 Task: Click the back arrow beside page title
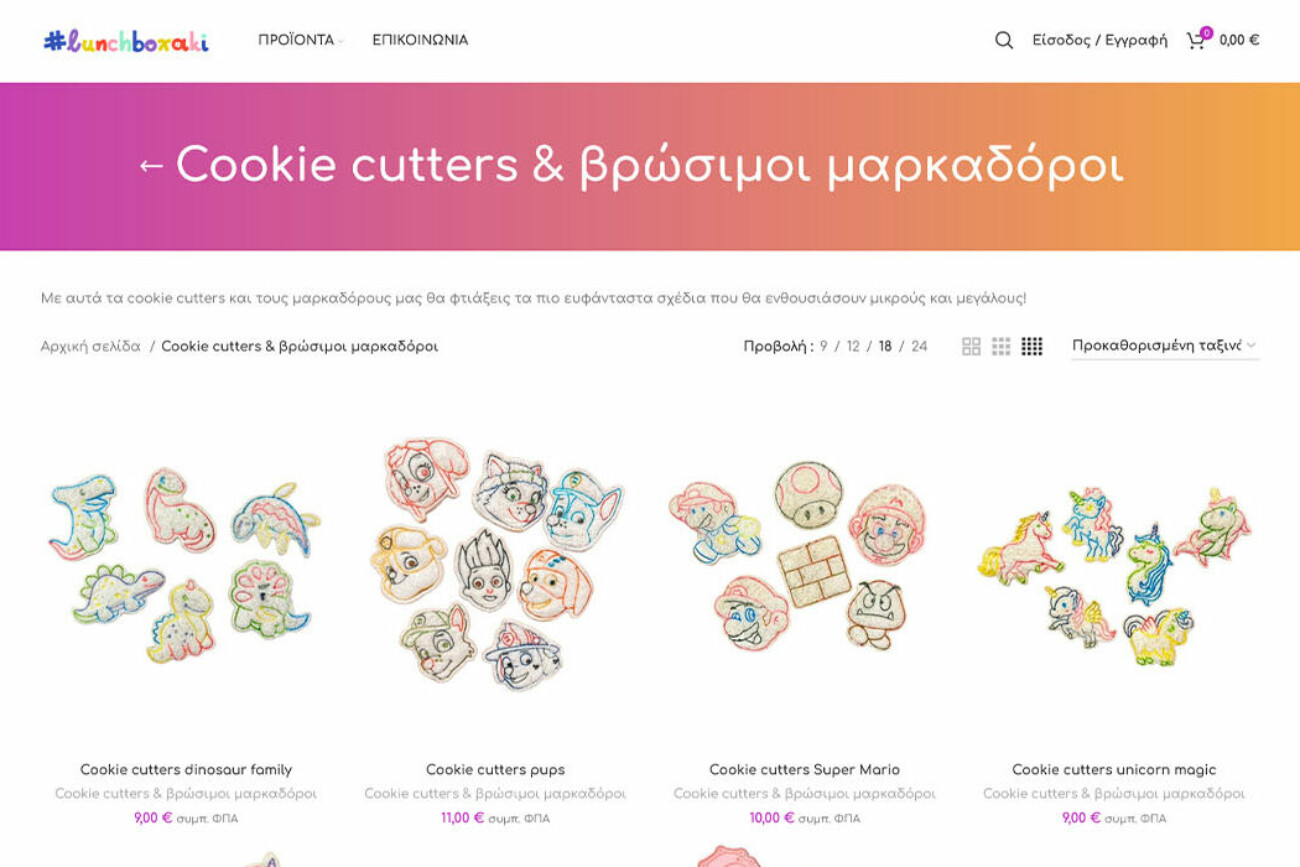click(x=151, y=166)
